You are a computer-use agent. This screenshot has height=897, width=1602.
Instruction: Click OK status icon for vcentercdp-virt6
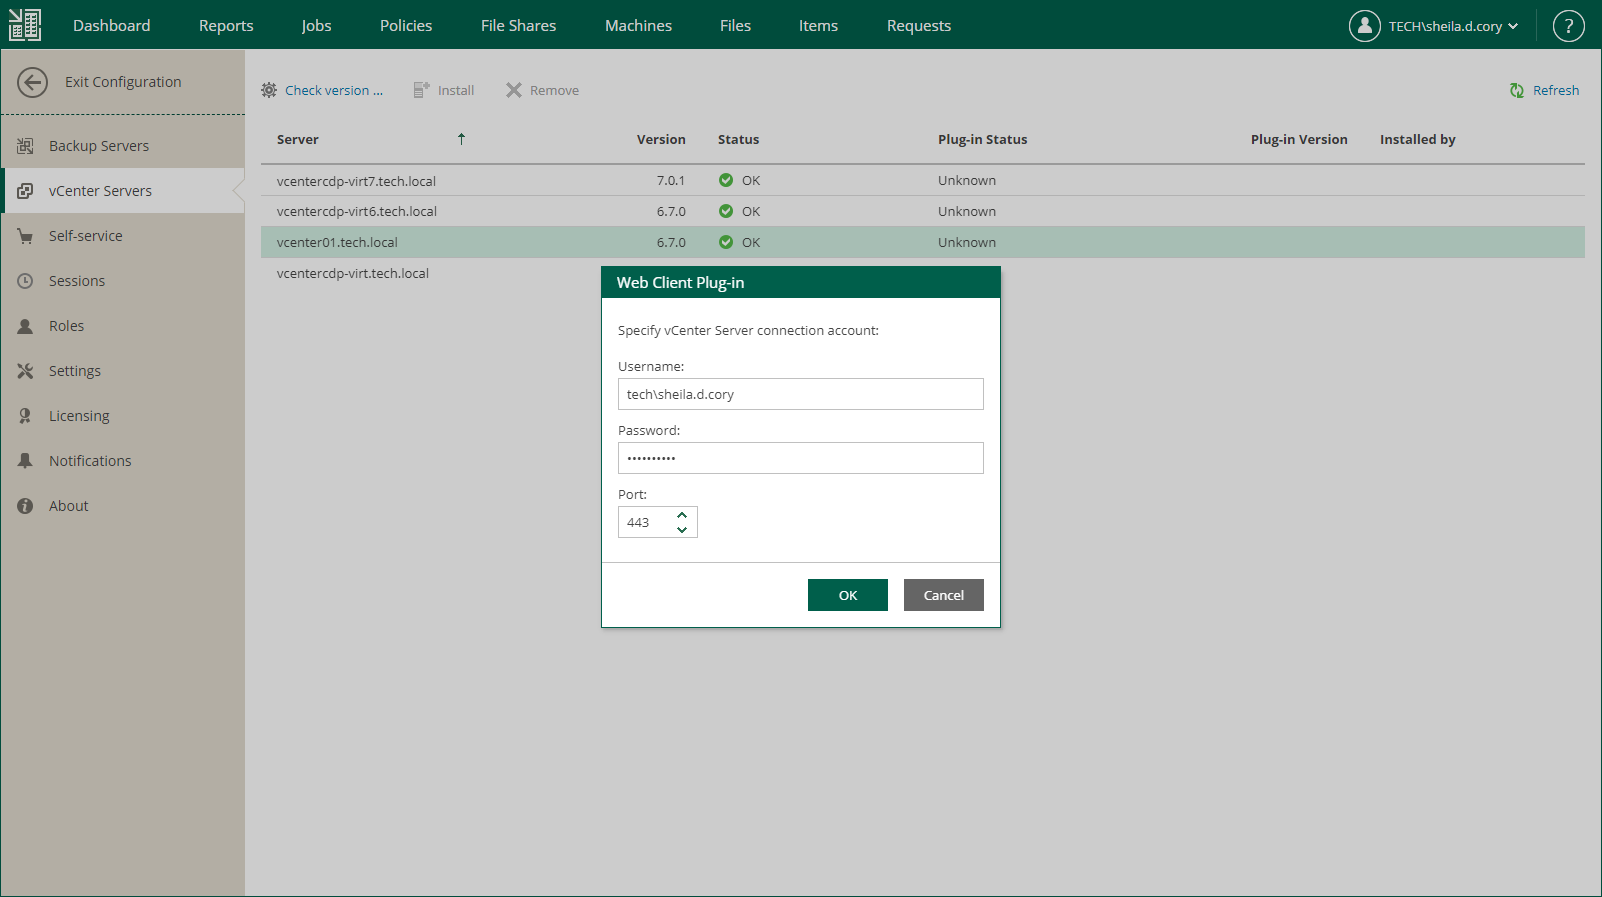point(726,211)
